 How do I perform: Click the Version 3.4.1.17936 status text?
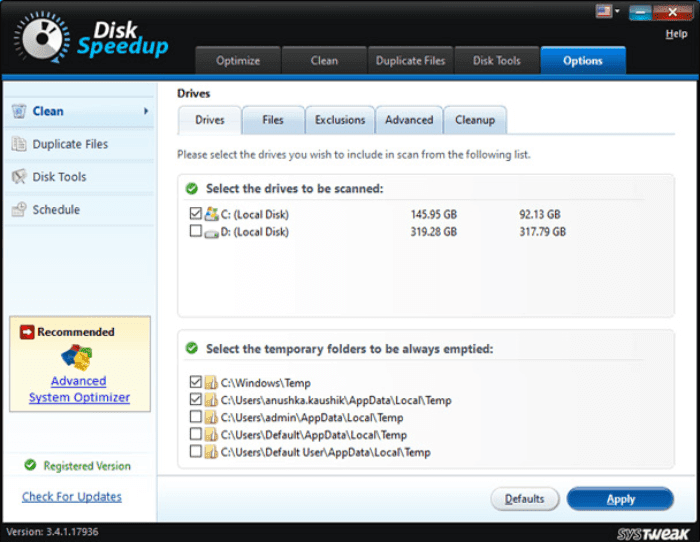click(x=52, y=532)
